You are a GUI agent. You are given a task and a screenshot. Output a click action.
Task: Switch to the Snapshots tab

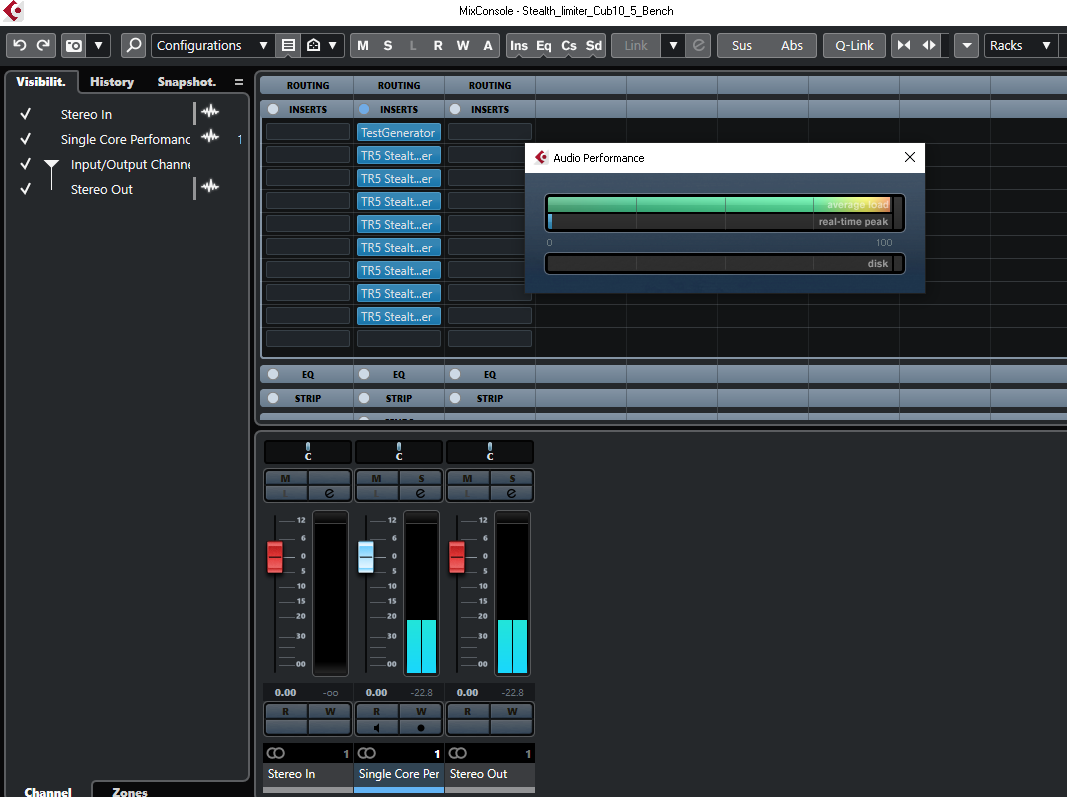coord(186,82)
